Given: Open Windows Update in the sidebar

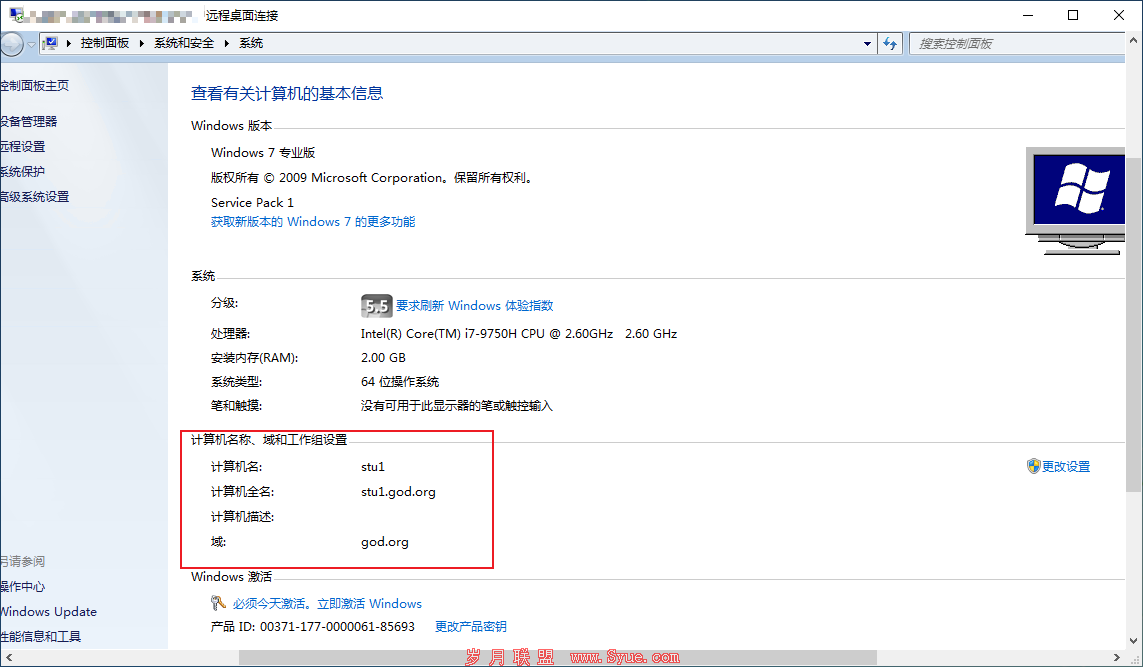Looking at the screenshot, I should point(48,612).
